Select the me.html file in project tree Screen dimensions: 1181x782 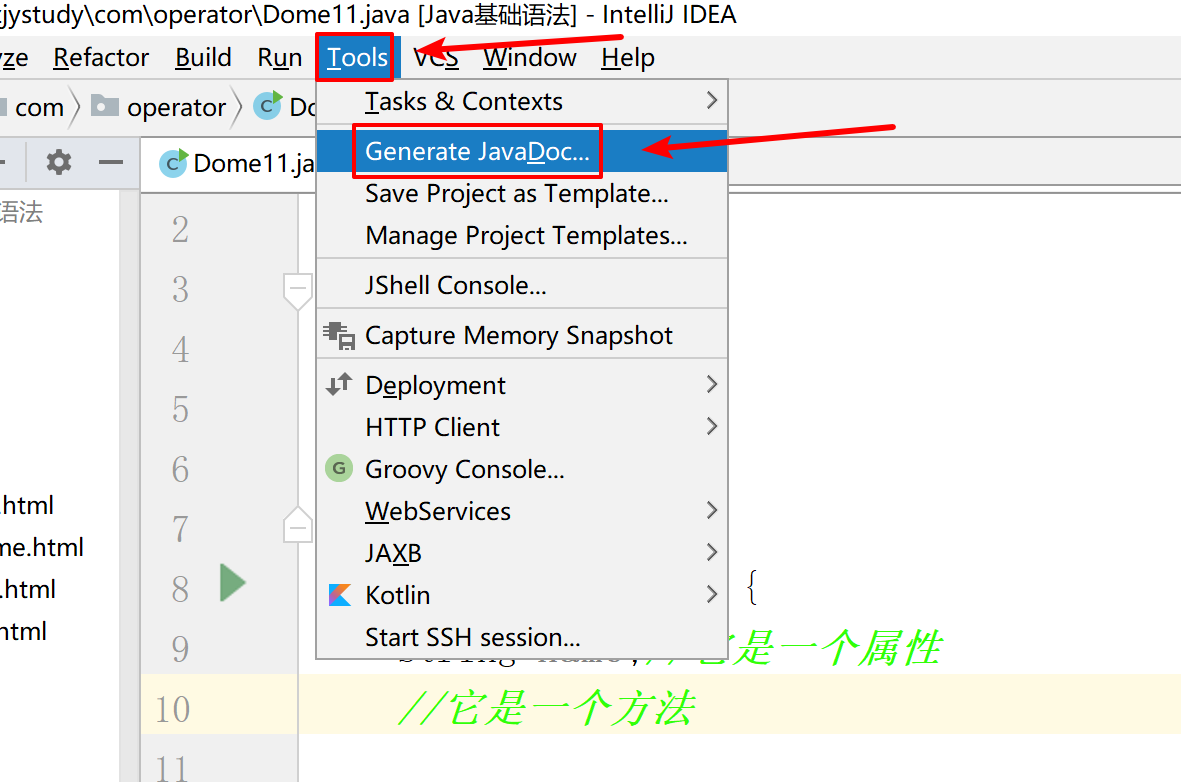pyautogui.click(x=41, y=548)
